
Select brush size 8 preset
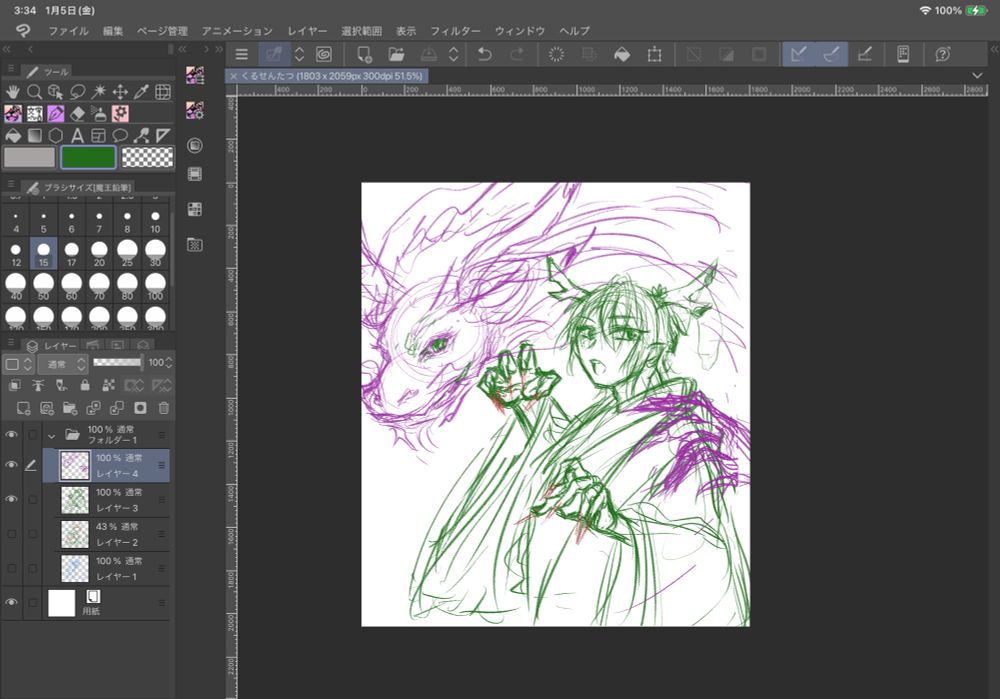(x=128, y=222)
